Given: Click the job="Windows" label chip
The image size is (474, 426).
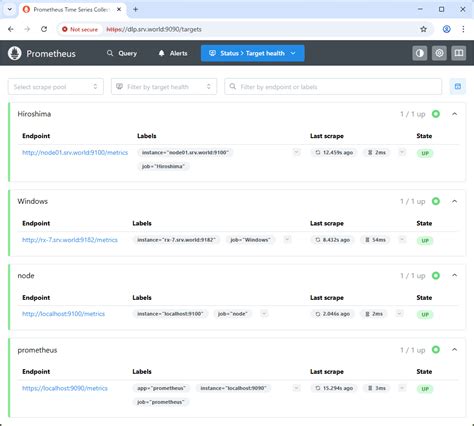Looking at the screenshot, I should (250, 240).
